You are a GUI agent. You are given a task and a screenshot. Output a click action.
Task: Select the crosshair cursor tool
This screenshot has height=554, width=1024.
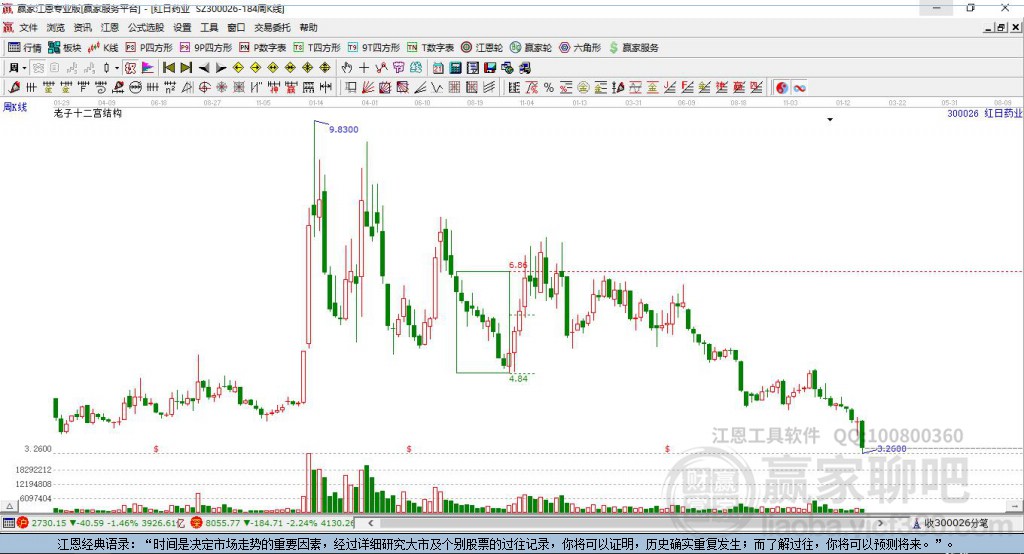pos(364,68)
